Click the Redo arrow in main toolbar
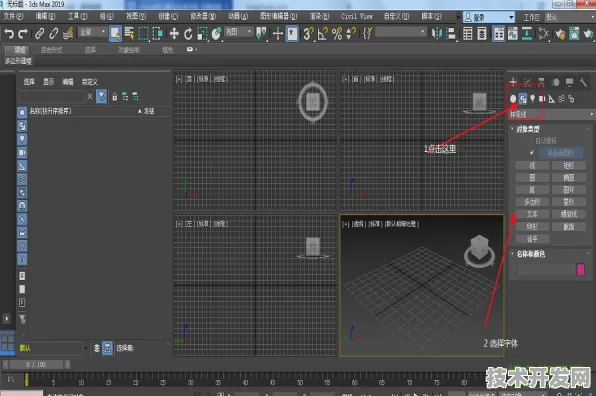The height and width of the screenshot is (396, 596). pyautogui.click(x=23, y=34)
